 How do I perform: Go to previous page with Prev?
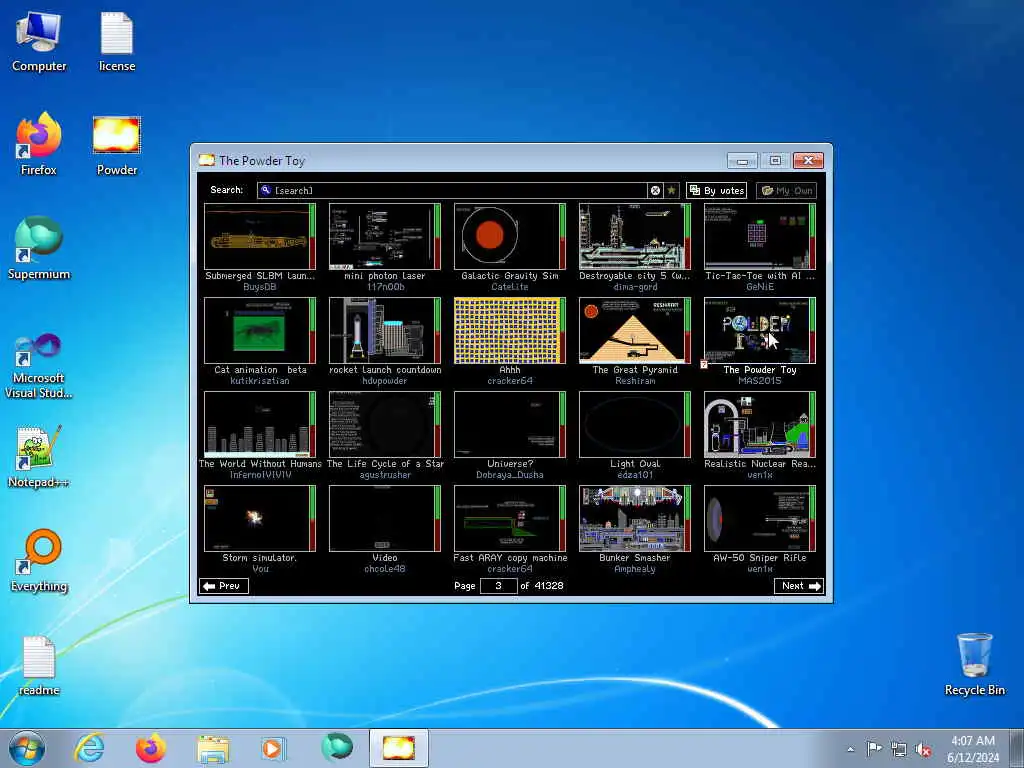tap(223, 586)
